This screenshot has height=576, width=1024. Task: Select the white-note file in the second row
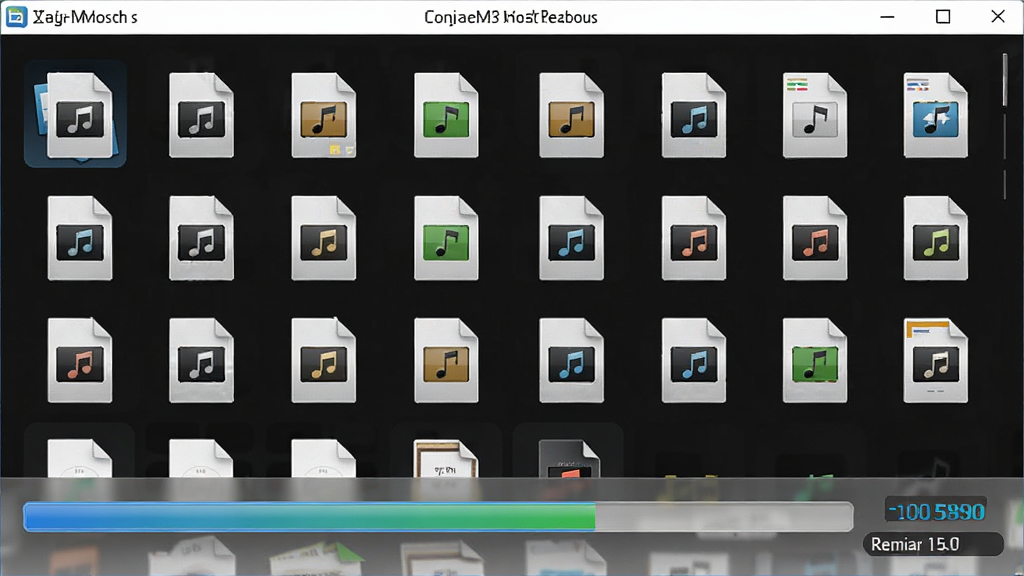coord(201,238)
